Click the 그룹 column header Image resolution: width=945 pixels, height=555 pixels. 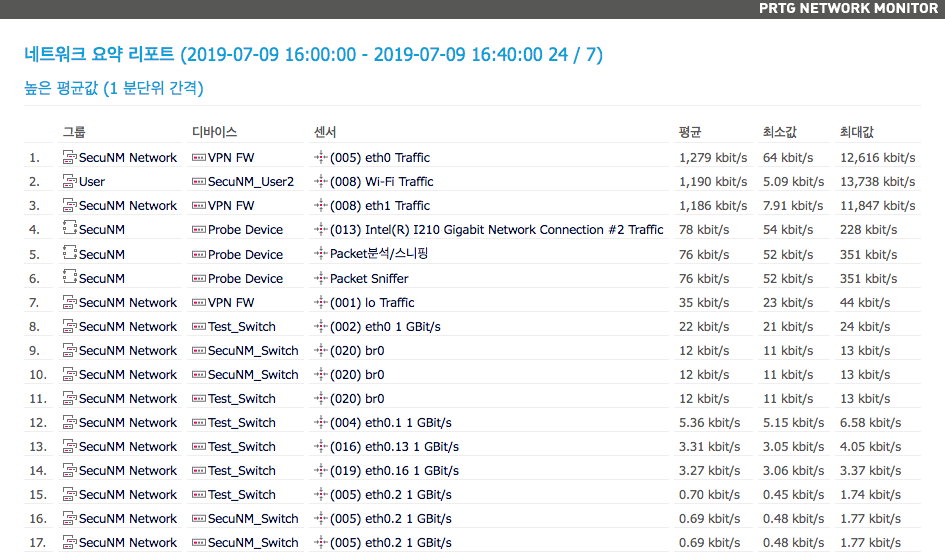click(74, 132)
